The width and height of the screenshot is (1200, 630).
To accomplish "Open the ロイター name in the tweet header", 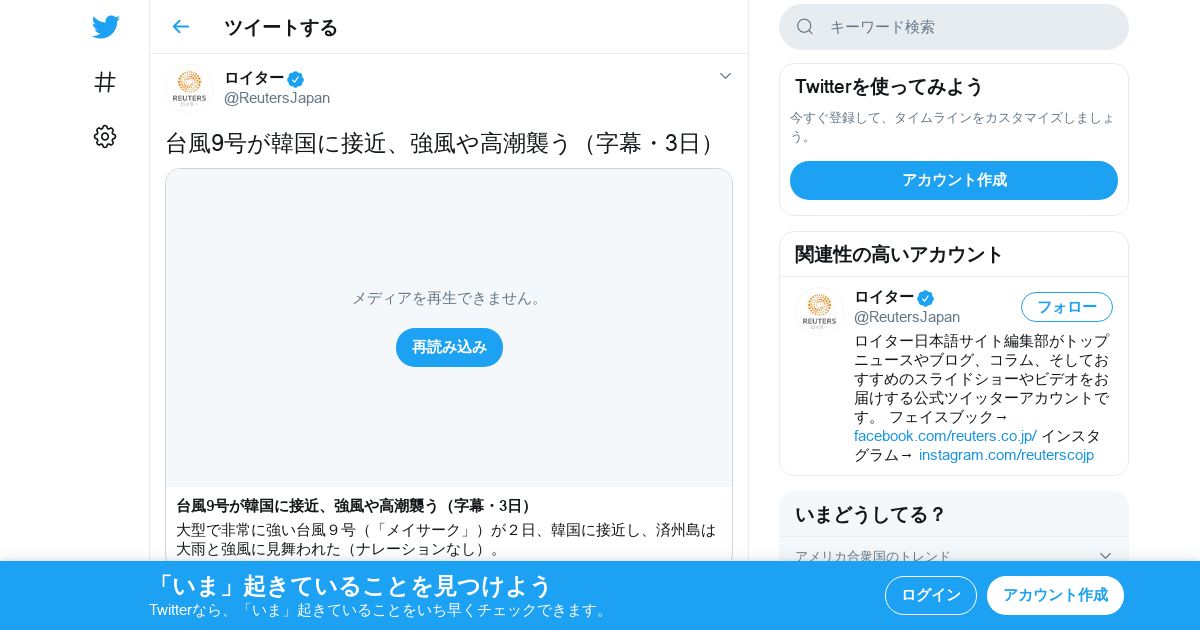I will click(254, 78).
